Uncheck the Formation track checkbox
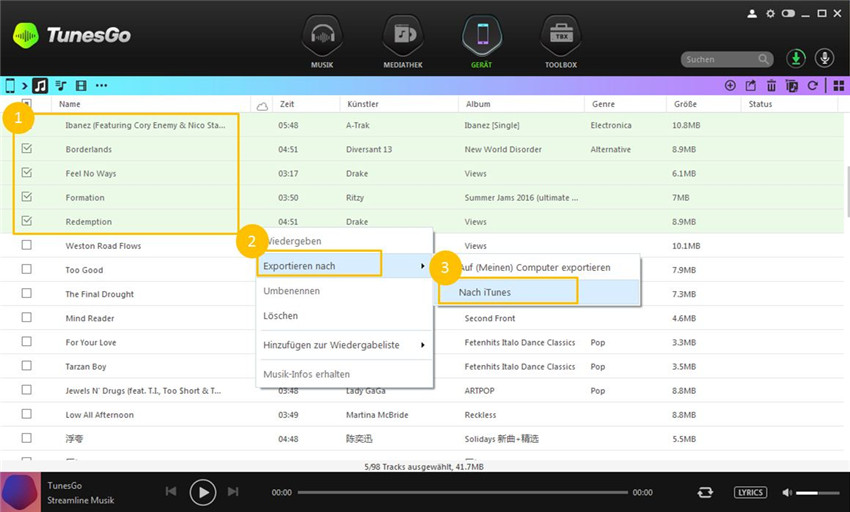Screen dimensions: 850x512 [27, 196]
